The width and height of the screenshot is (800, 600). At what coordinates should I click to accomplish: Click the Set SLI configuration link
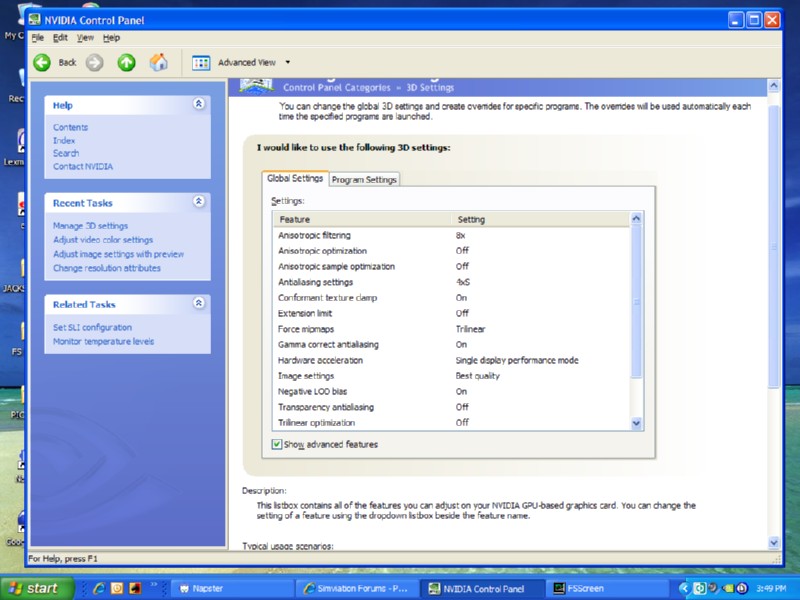tap(92, 327)
